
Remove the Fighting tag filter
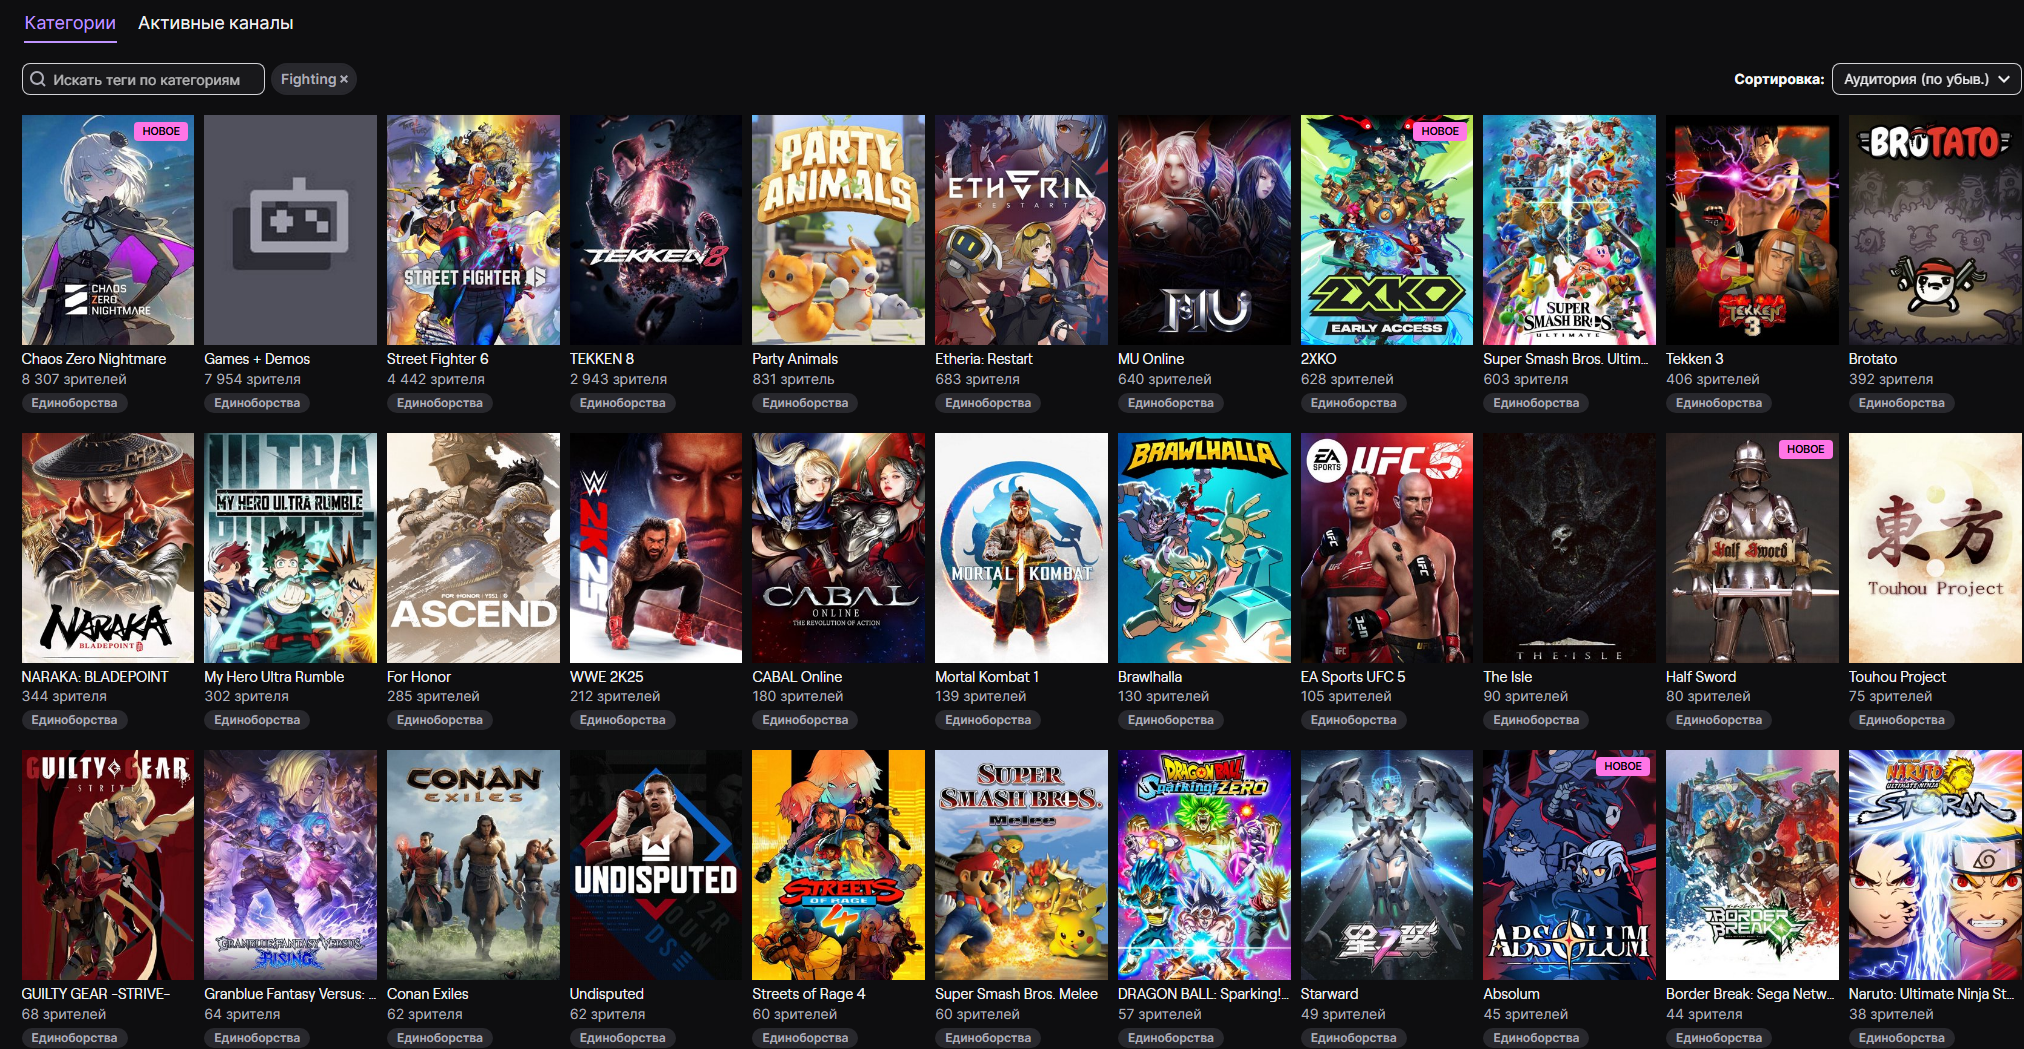344,79
